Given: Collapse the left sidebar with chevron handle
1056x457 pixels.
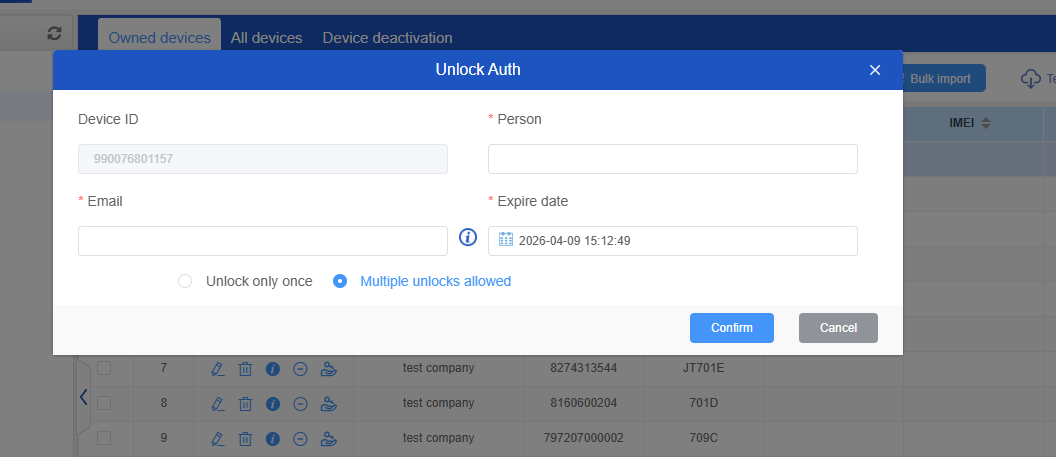Looking at the screenshot, I should (x=83, y=397).
